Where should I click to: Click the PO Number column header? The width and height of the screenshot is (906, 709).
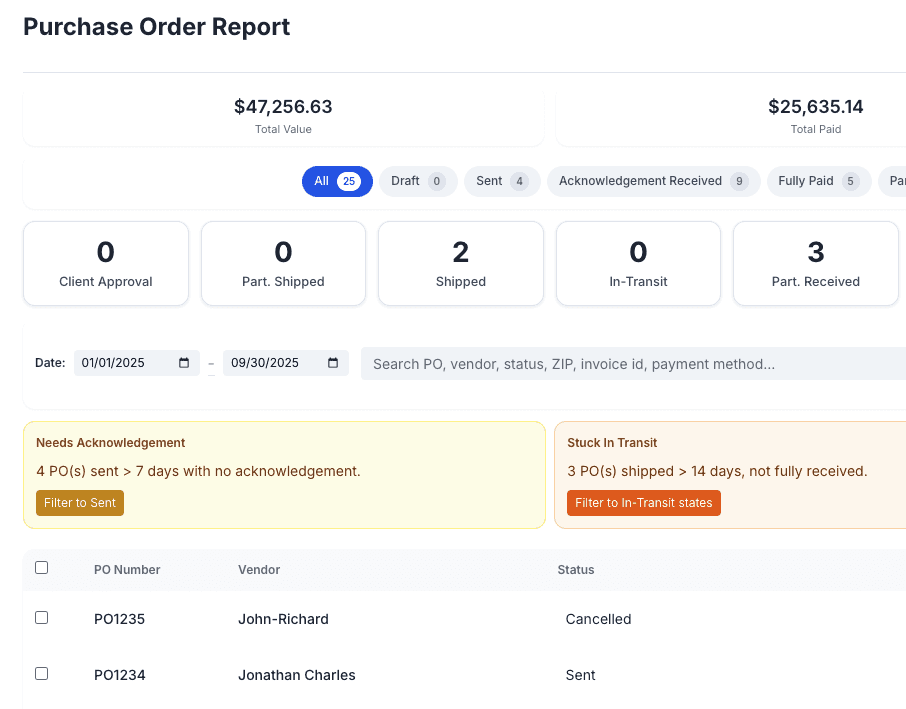127,570
